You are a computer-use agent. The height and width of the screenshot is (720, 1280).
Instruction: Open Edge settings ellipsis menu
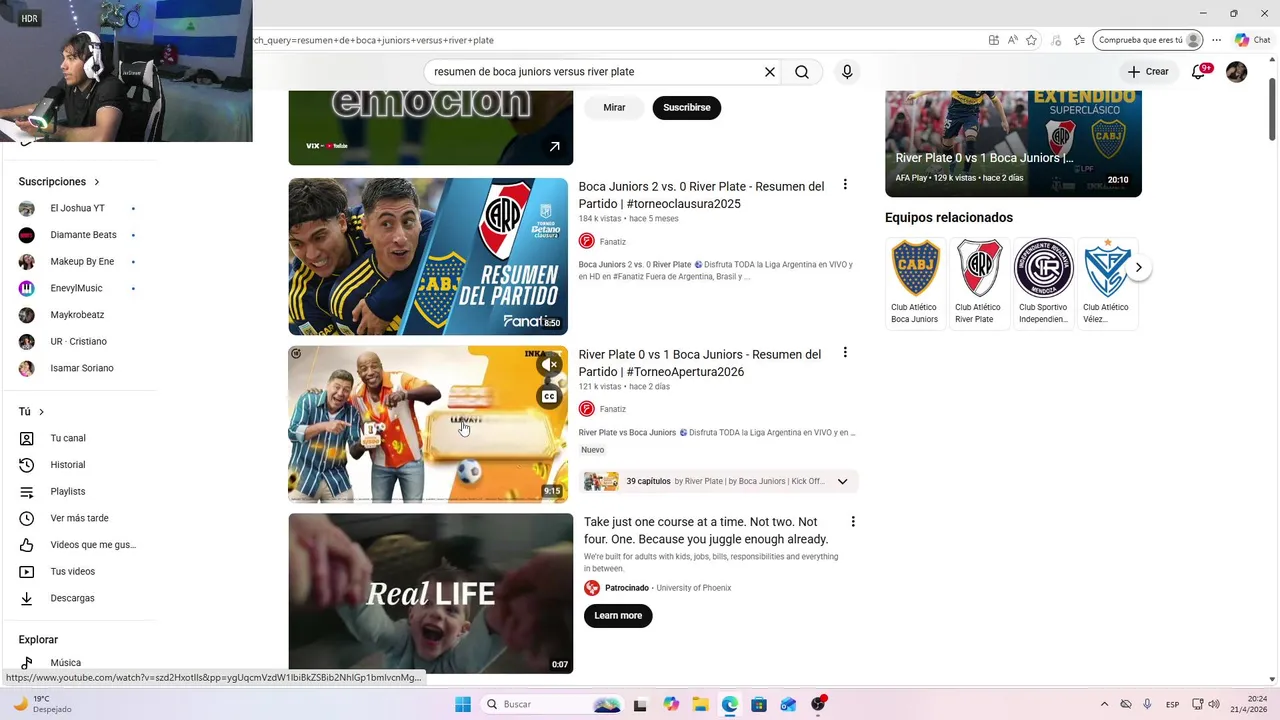pyautogui.click(x=1217, y=40)
